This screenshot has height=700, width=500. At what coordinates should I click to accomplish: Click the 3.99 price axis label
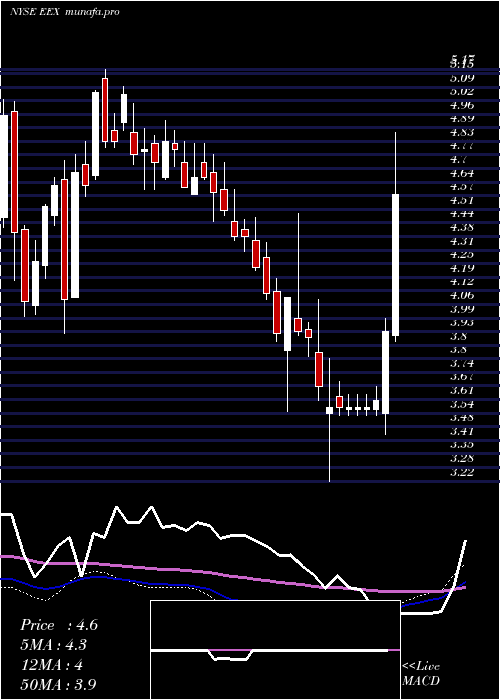tap(462, 309)
